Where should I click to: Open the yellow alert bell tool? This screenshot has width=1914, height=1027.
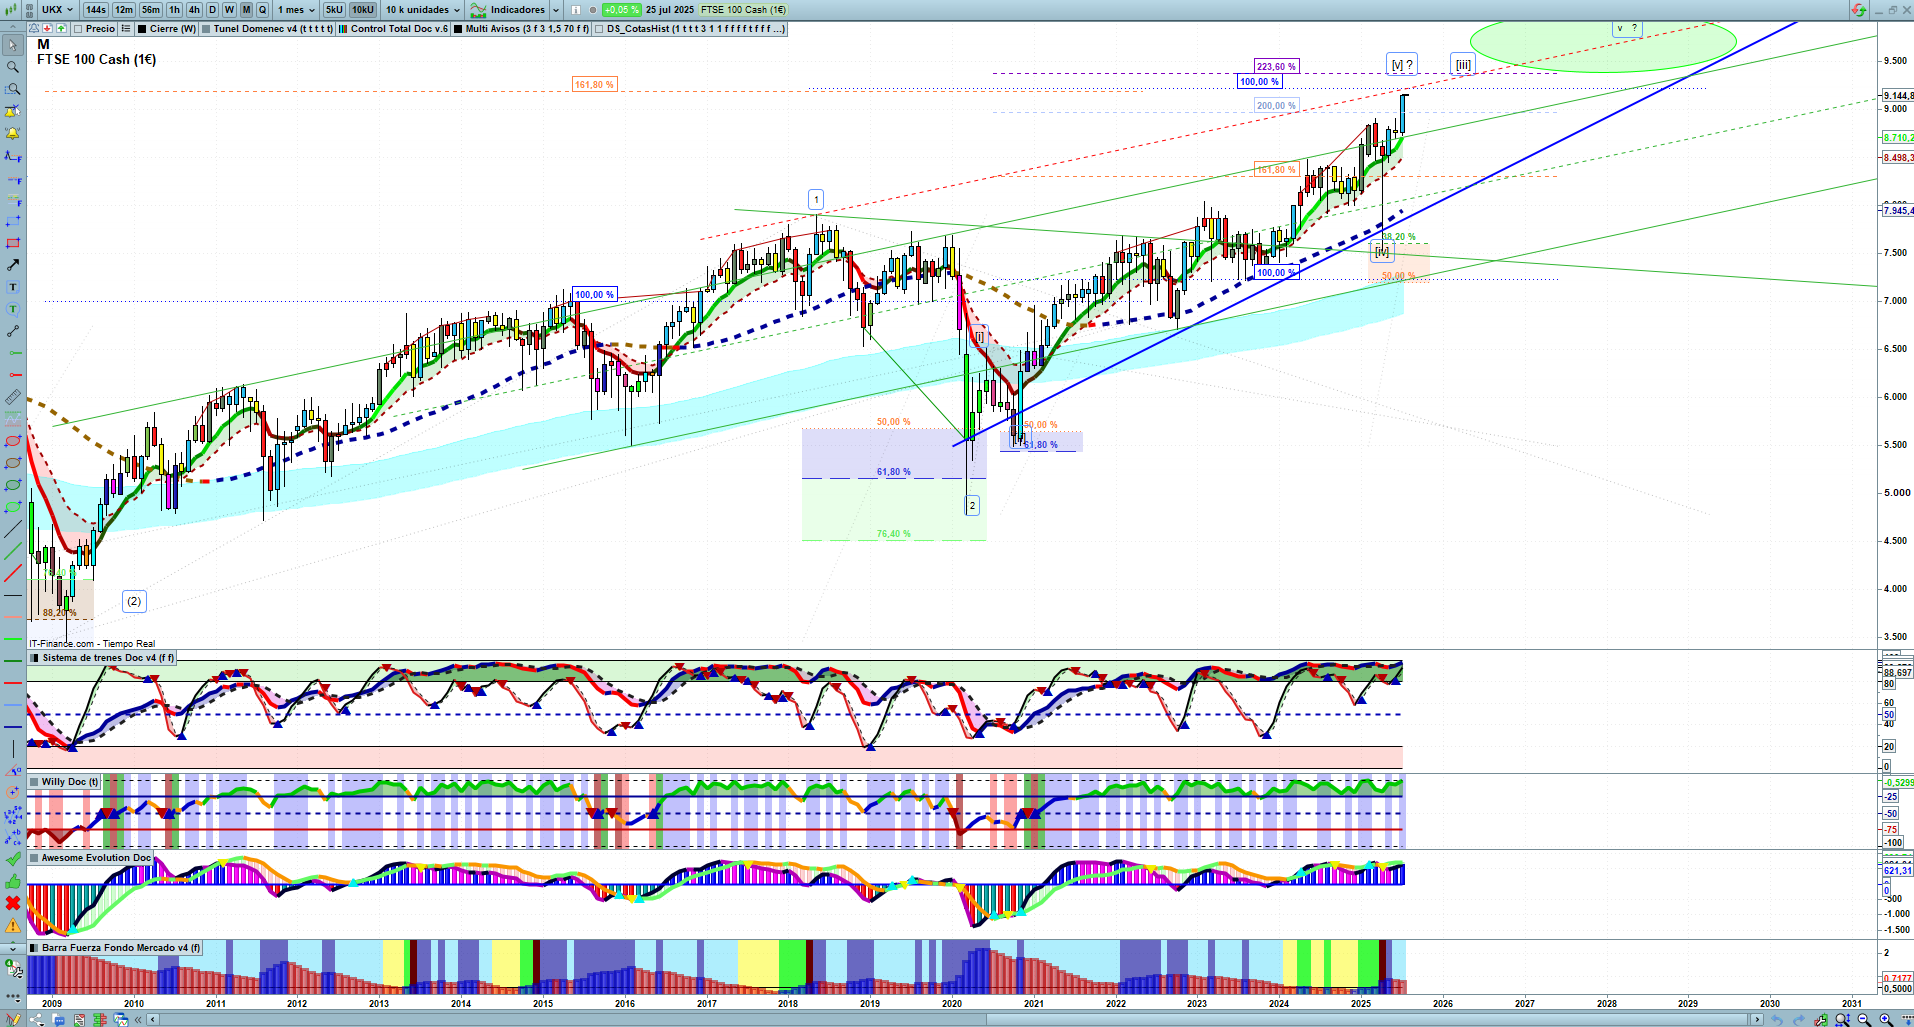[13, 133]
